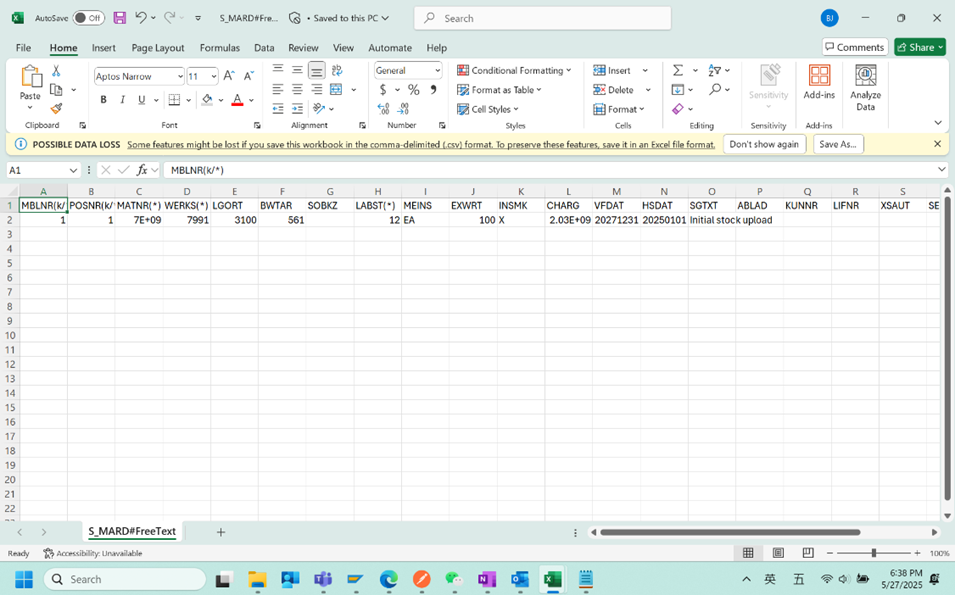This screenshot has width=955, height=595.
Task: Open the Formulas ribbon tab
Action: click(219, 47)
